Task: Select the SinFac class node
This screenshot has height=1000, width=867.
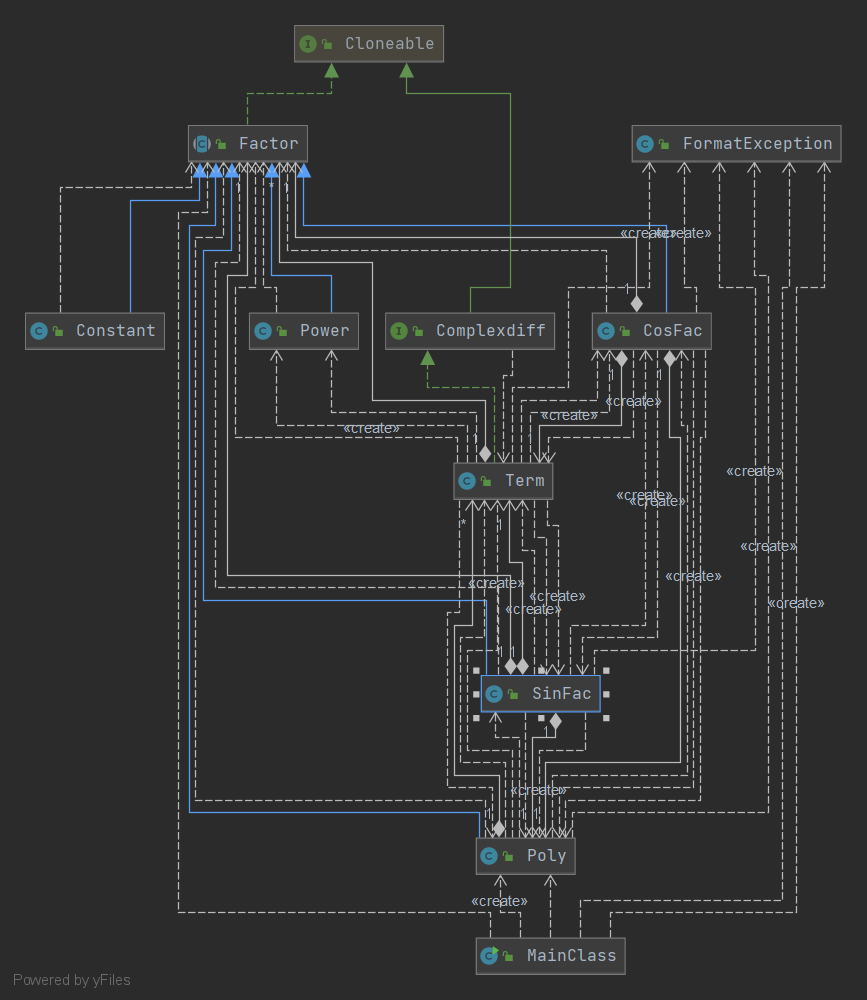Action: tap(540, 694)
